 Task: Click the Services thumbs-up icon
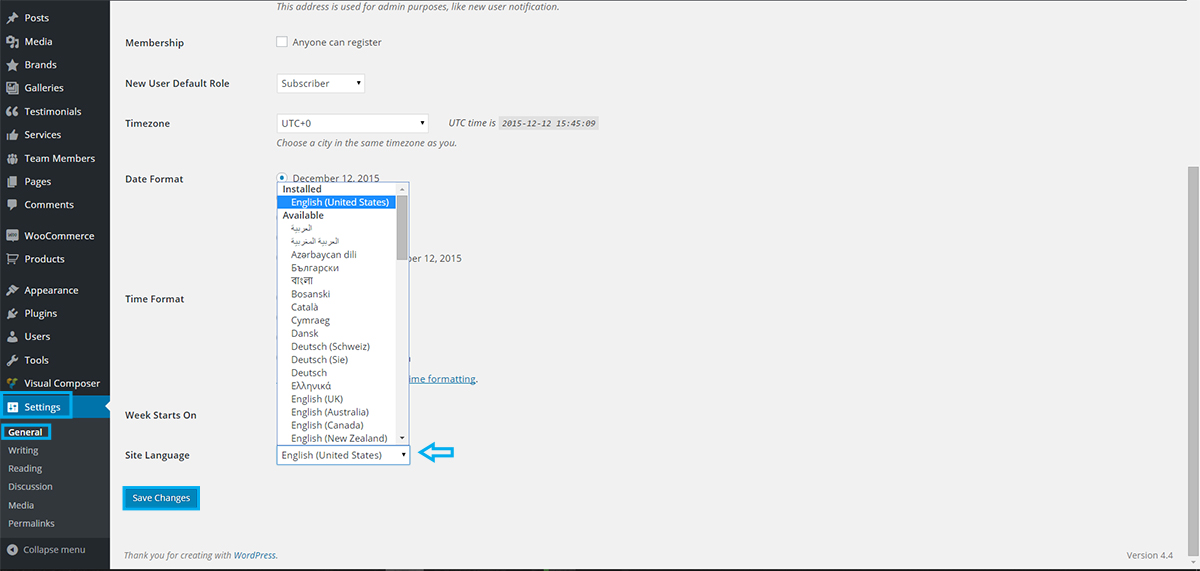click(x=12, y=135)
